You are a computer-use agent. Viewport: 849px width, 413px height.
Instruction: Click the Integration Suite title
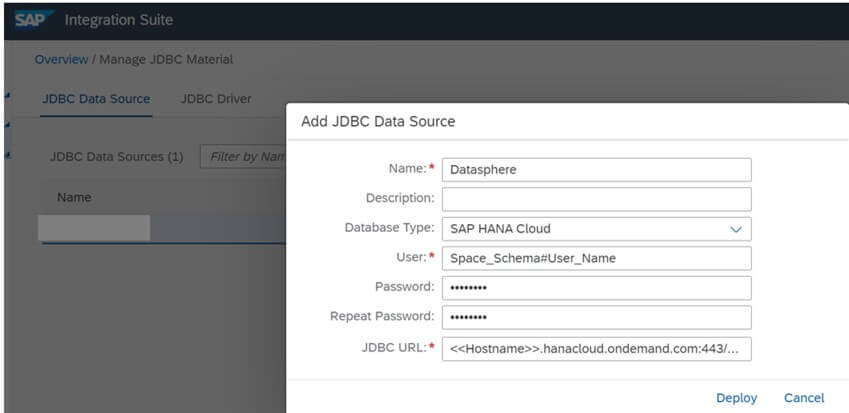point(119,20)
